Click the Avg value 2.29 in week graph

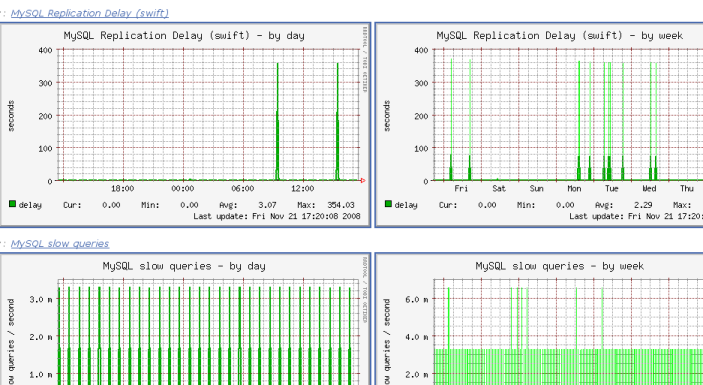pyautogui.click(x=643, y=205)
